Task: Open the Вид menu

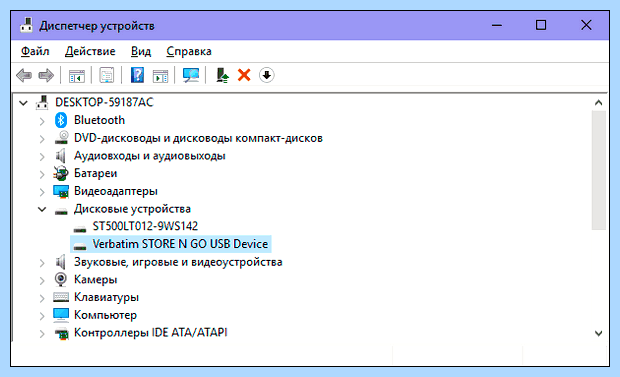Action: [141, 51]
